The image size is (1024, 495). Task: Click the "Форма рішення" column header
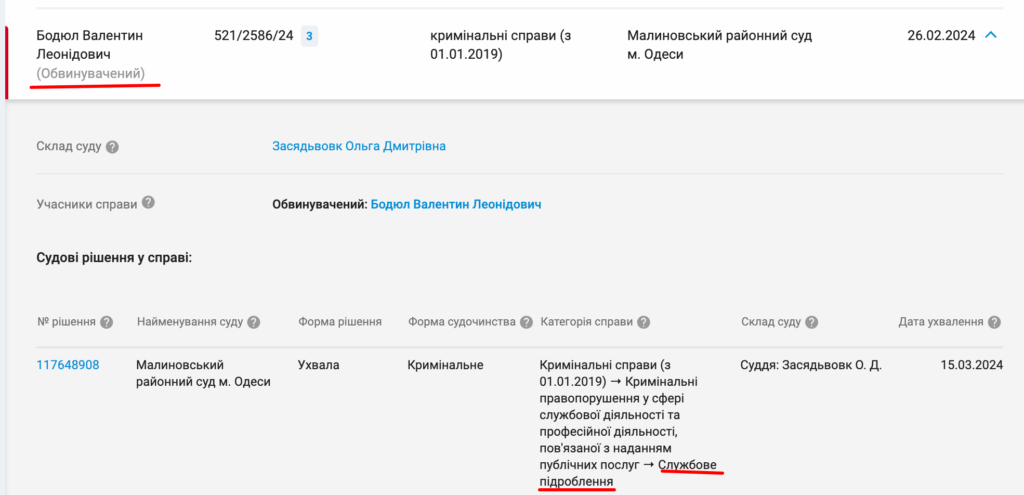click(340, 322)
